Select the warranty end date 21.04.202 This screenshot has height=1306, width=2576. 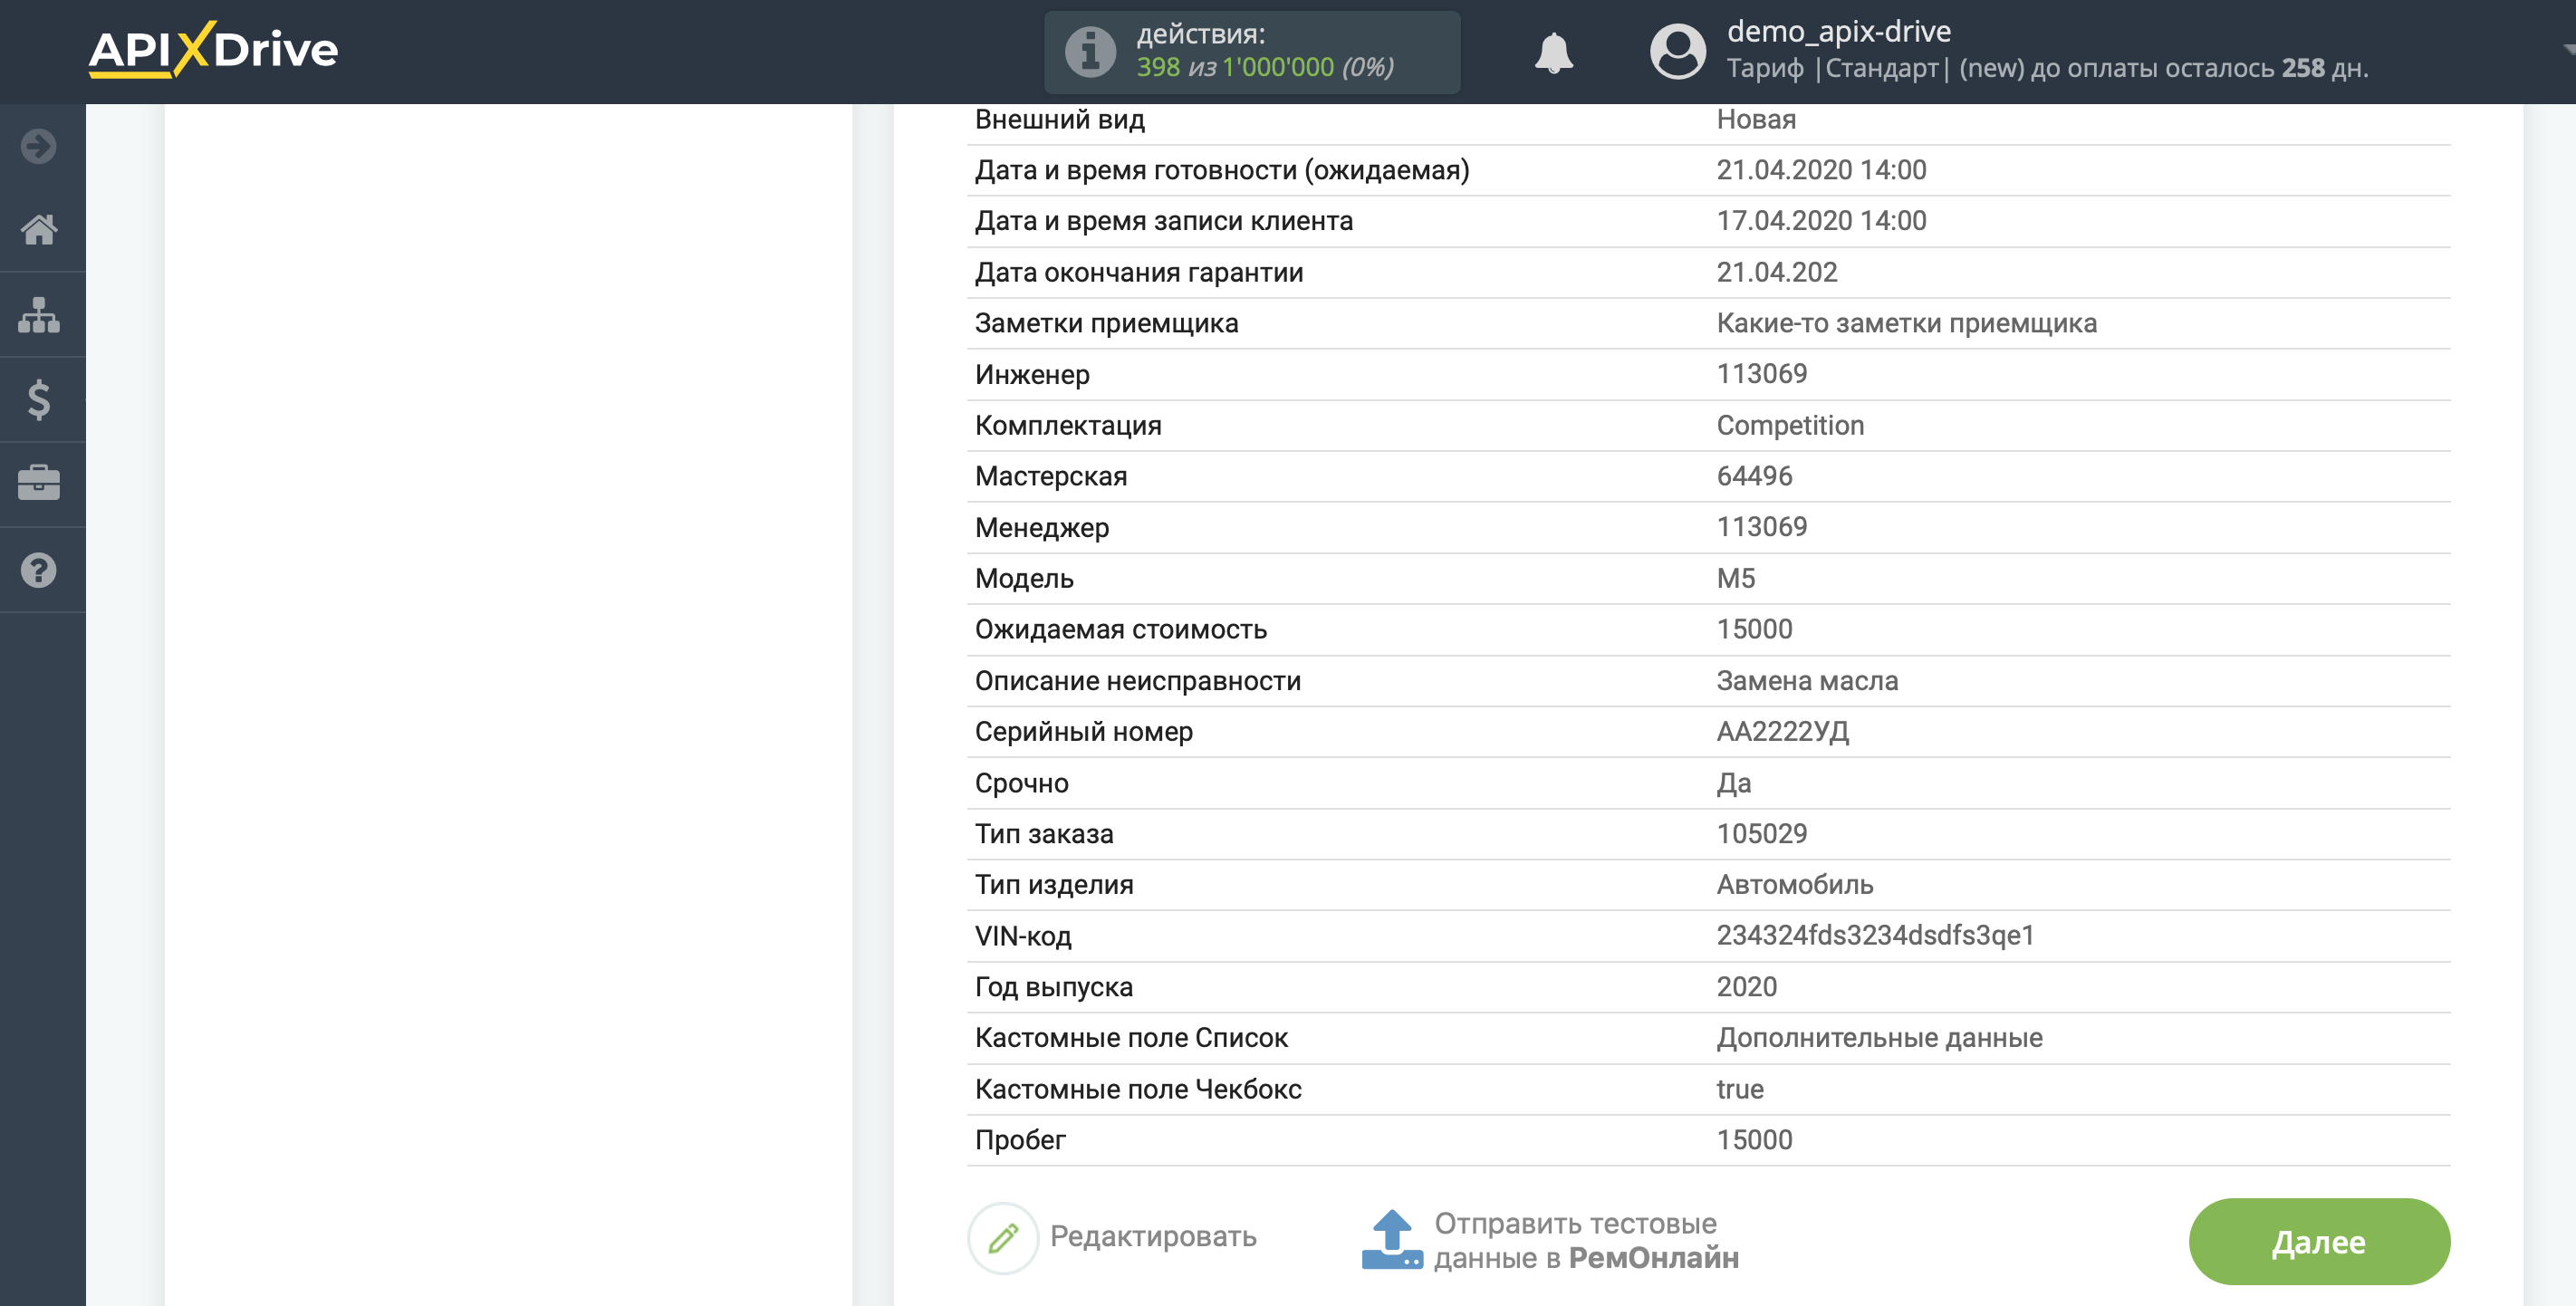click(1777, 272)
